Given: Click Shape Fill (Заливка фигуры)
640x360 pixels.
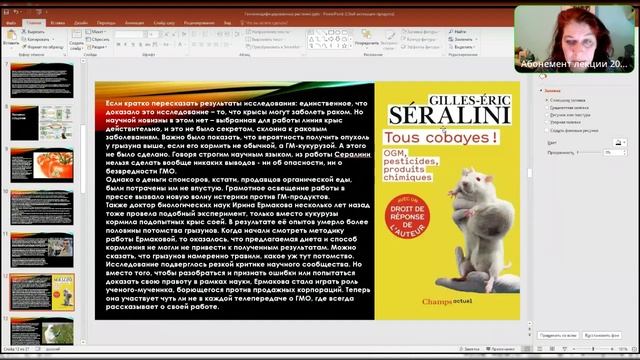Looking at the screenshot, I should point(419,32).
